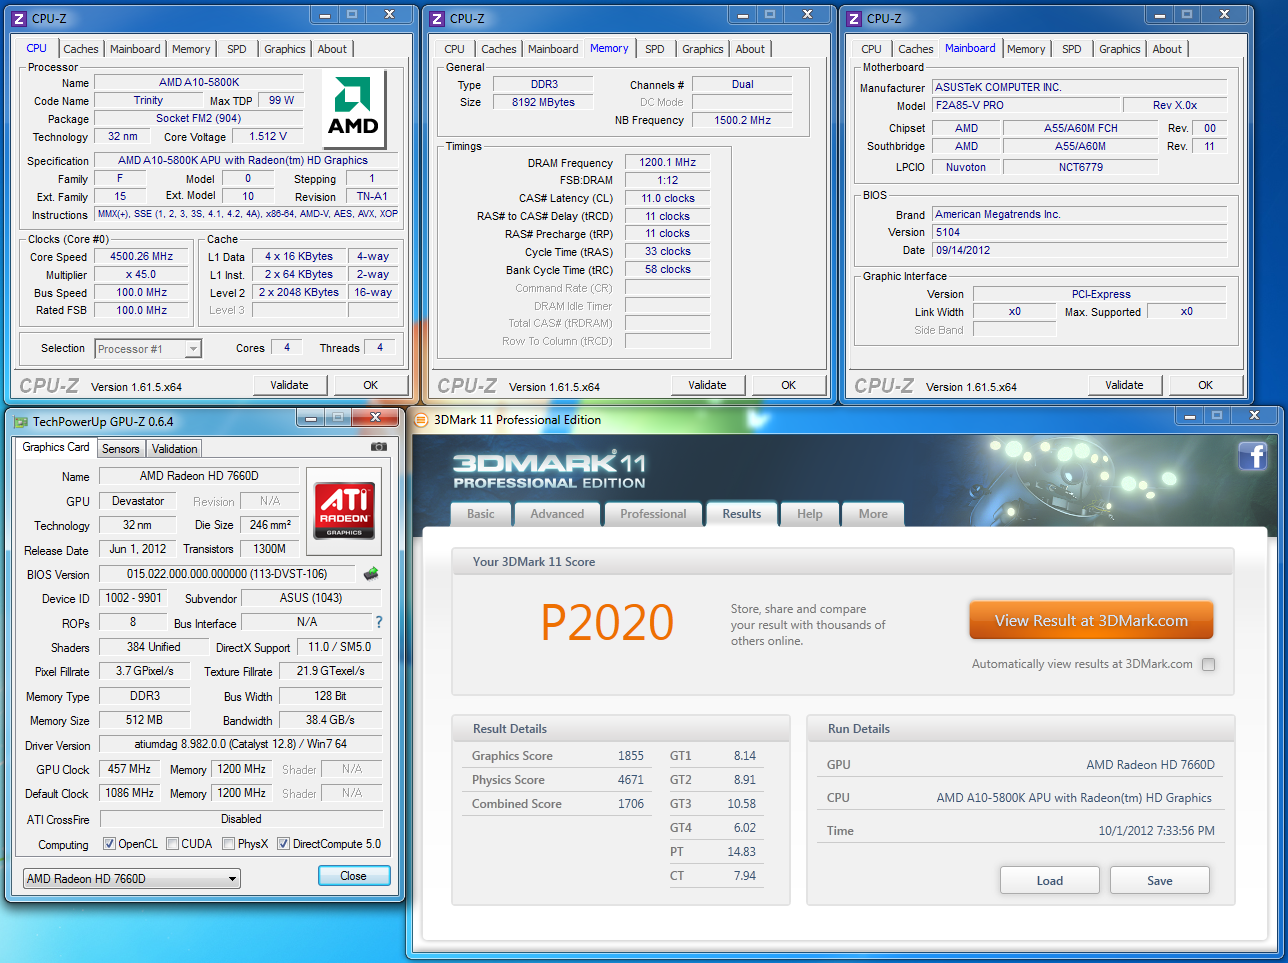Open Mainboard tab in CPU-Z Memory window
The width and height of the screenshot is (1288, 963).
tap(553, 49)
